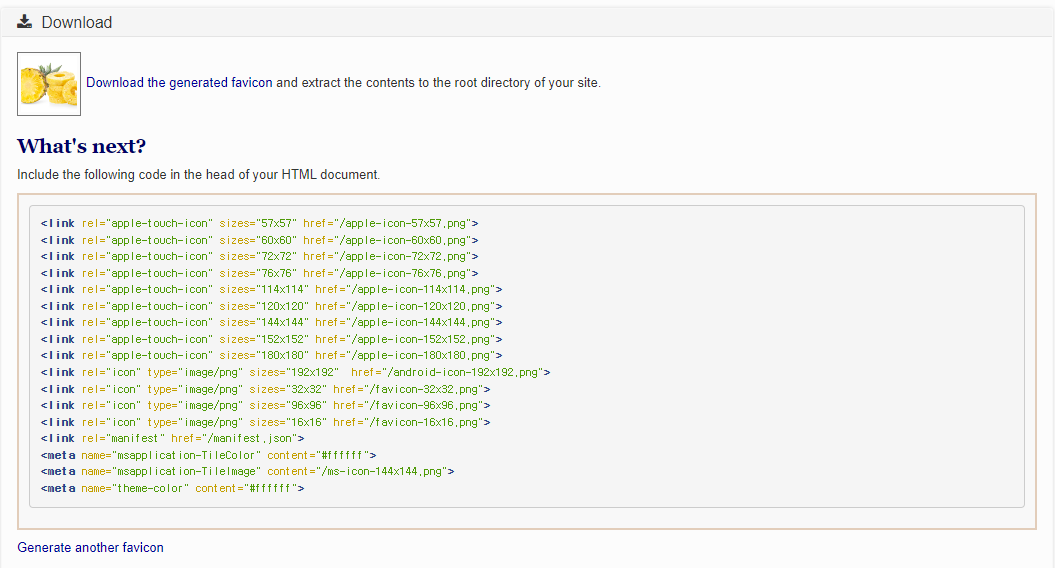Click the msapplication-TileColor meta line
The image size is (1055, 568).
point(209,455)
